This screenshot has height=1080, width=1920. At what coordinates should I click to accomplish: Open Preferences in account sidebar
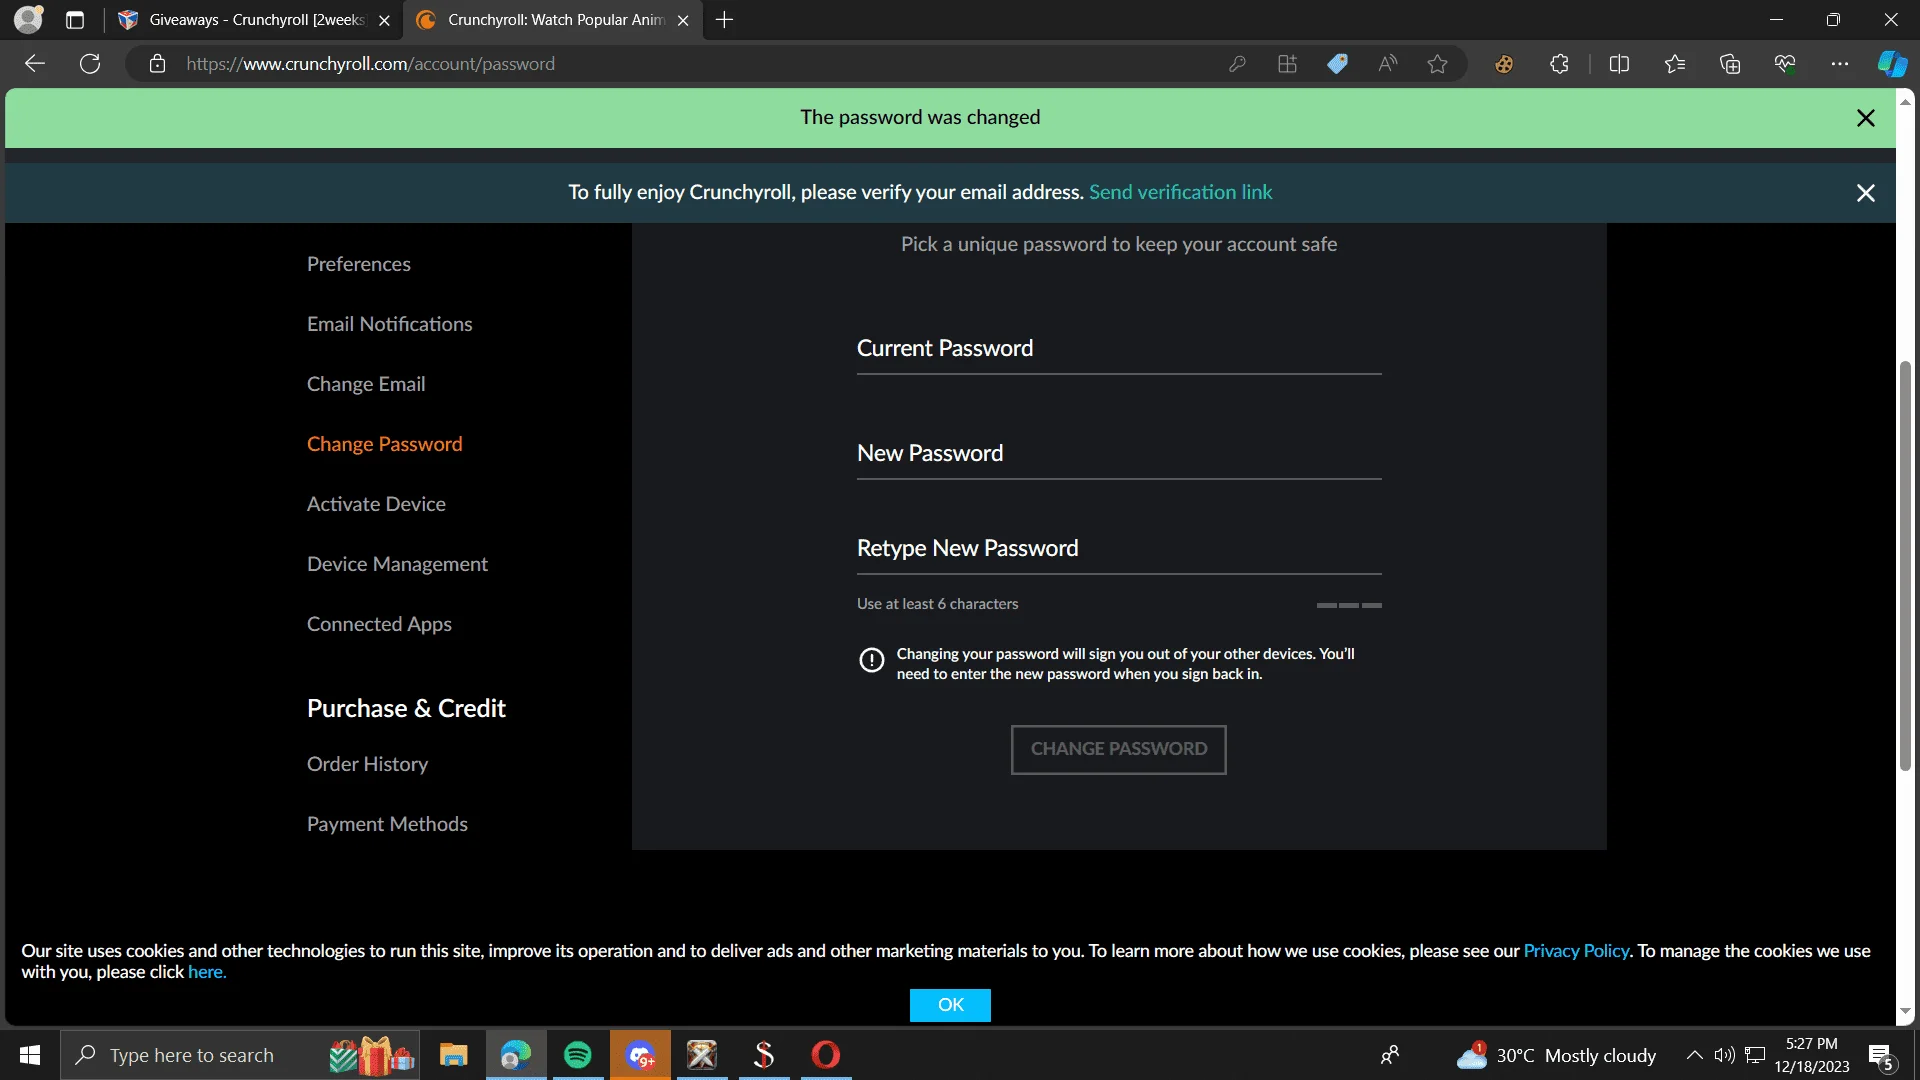click(x=358, y=264)
